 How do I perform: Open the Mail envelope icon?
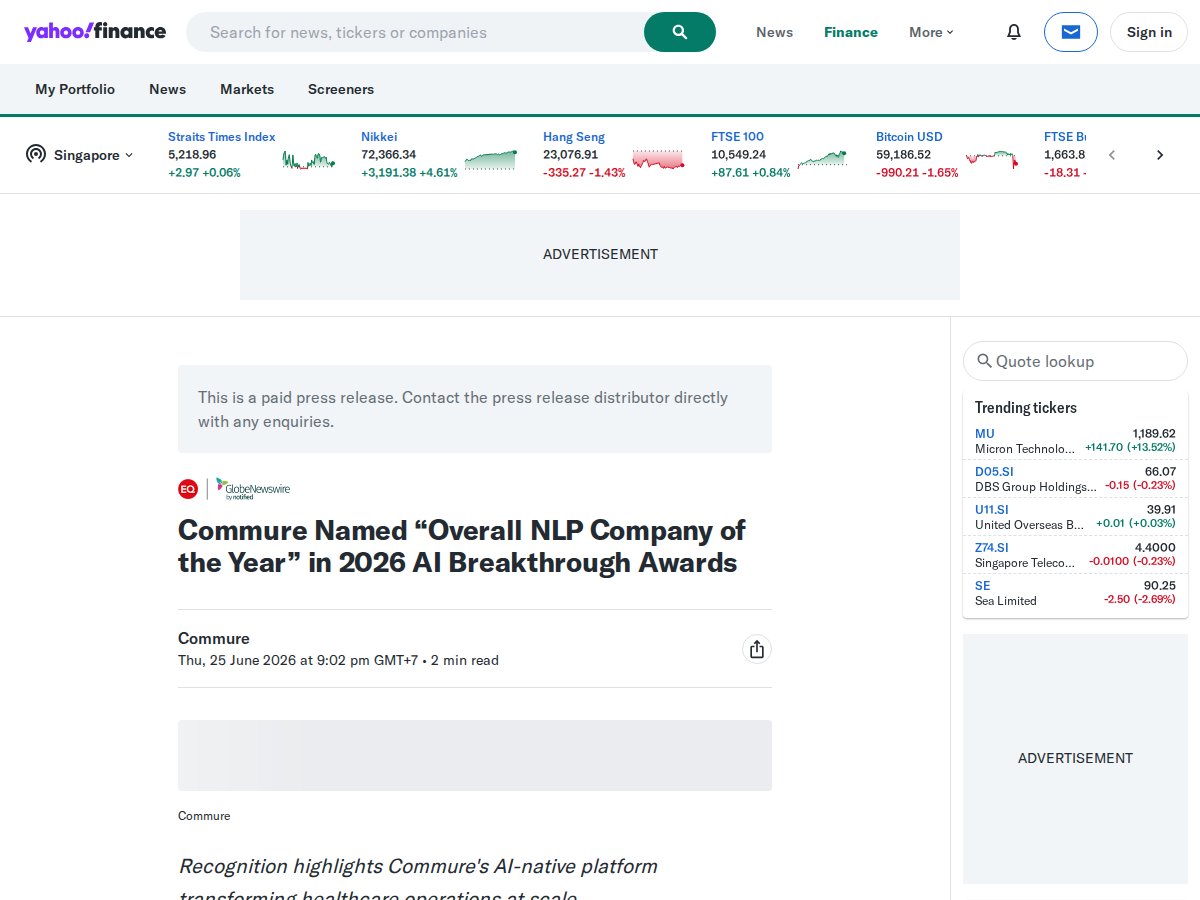1071,32
